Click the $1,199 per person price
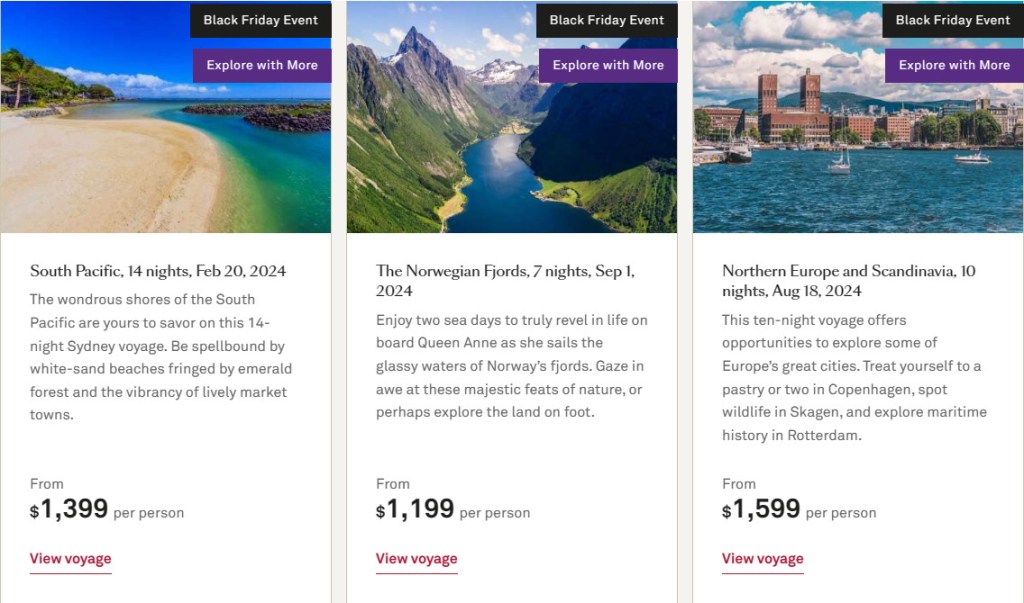The width and height of the screenshot is (1024, 603). click(x=452, y=510)
